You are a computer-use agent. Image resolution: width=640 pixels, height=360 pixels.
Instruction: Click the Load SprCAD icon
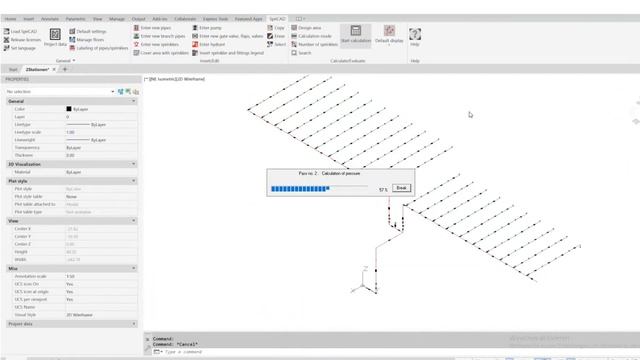click(7, 31)
